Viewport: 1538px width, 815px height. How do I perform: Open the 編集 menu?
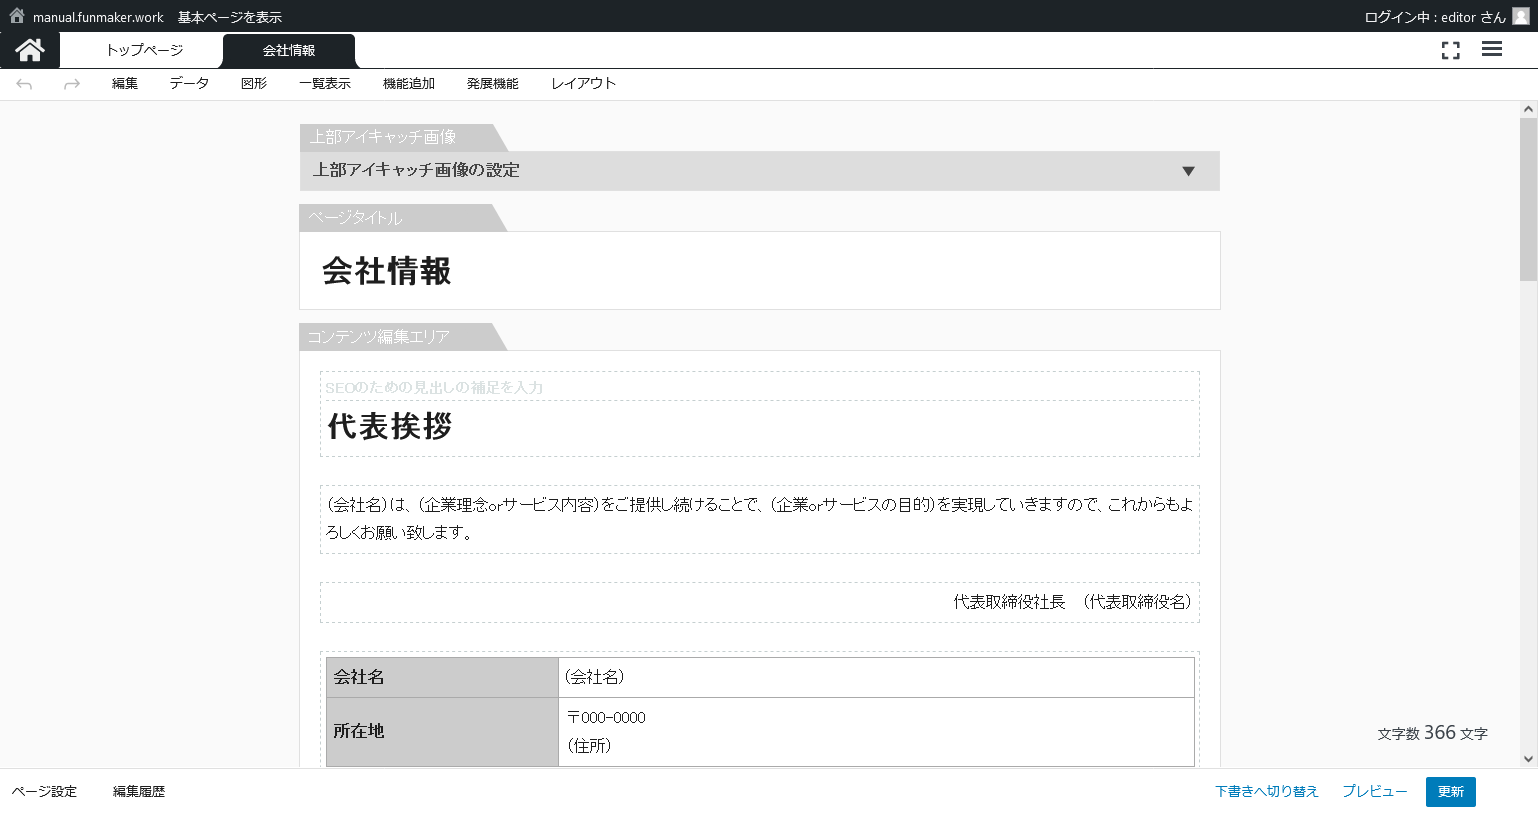[x=125, y=84]
